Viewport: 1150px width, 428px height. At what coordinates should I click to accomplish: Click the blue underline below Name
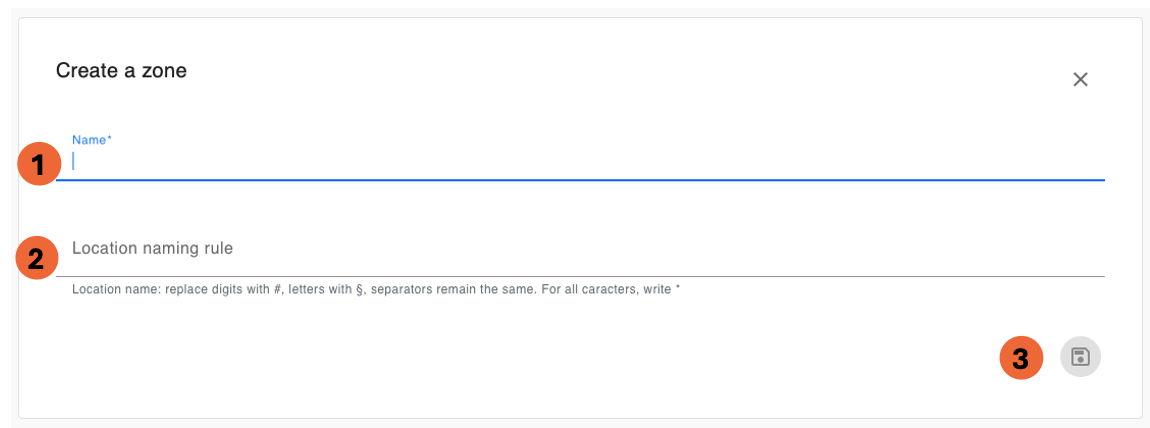580,179
